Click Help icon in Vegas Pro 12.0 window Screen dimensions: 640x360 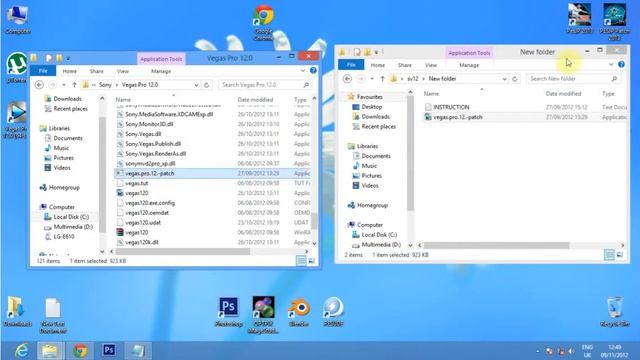313,71
